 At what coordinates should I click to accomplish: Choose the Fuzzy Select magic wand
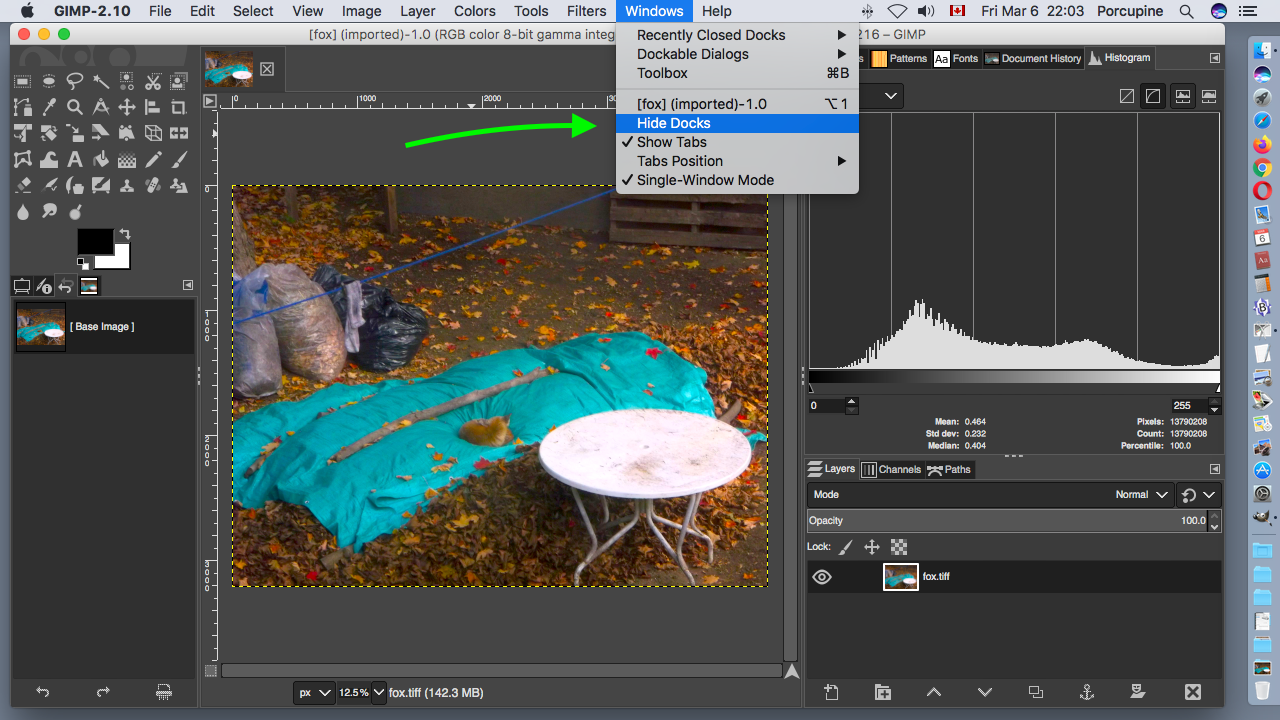(x=101, y=81)
